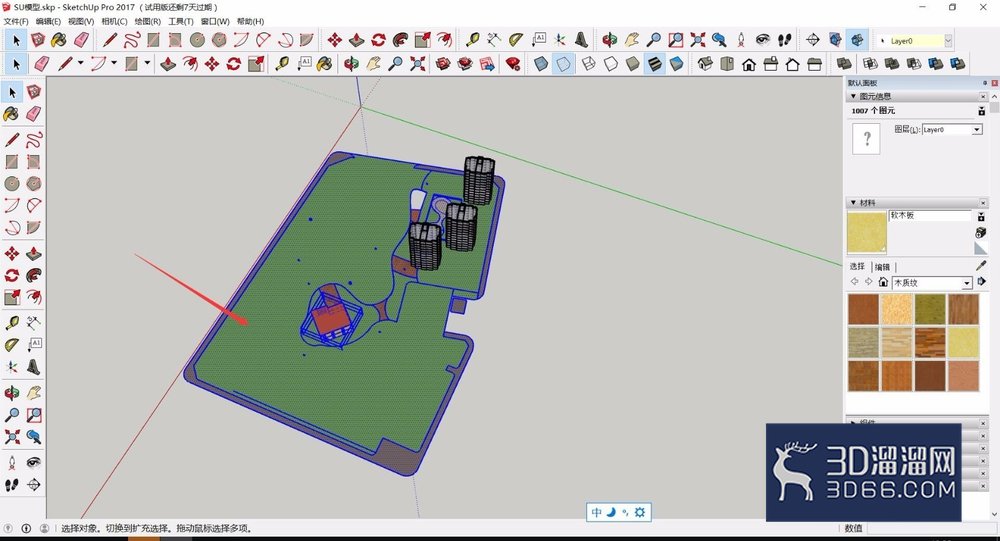Toggle Monochrome face style button
1000x541 pixels.
click(x=677, y=64)
